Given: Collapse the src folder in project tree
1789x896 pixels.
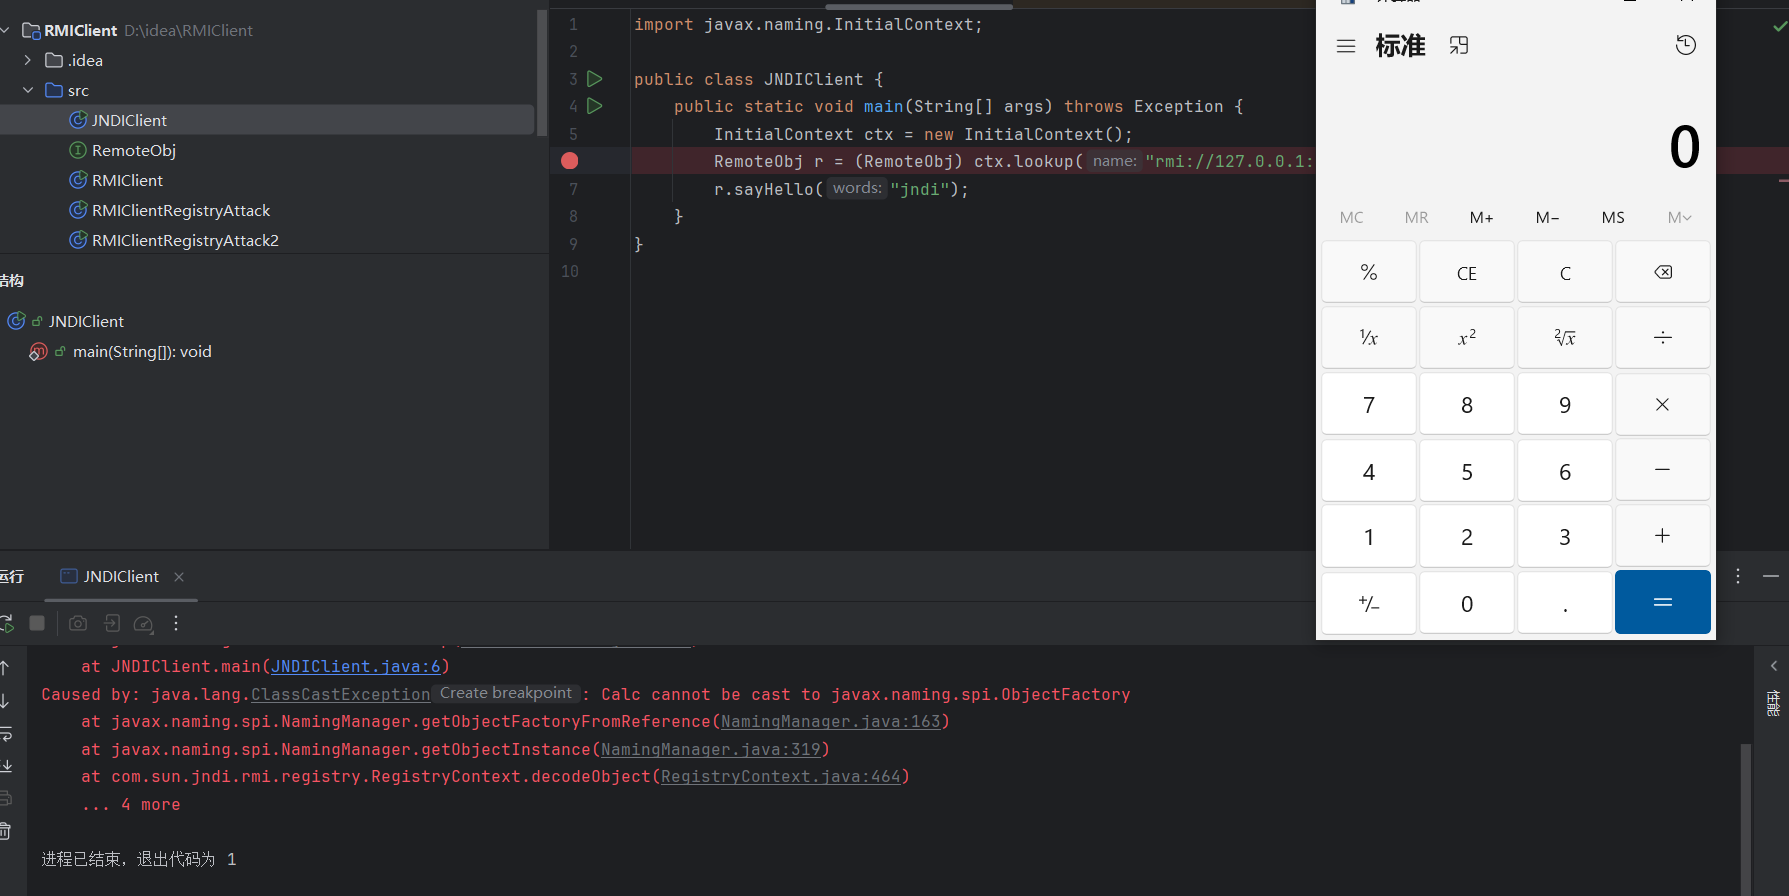Looking at the screenshot, I should (x=28, y=90).
